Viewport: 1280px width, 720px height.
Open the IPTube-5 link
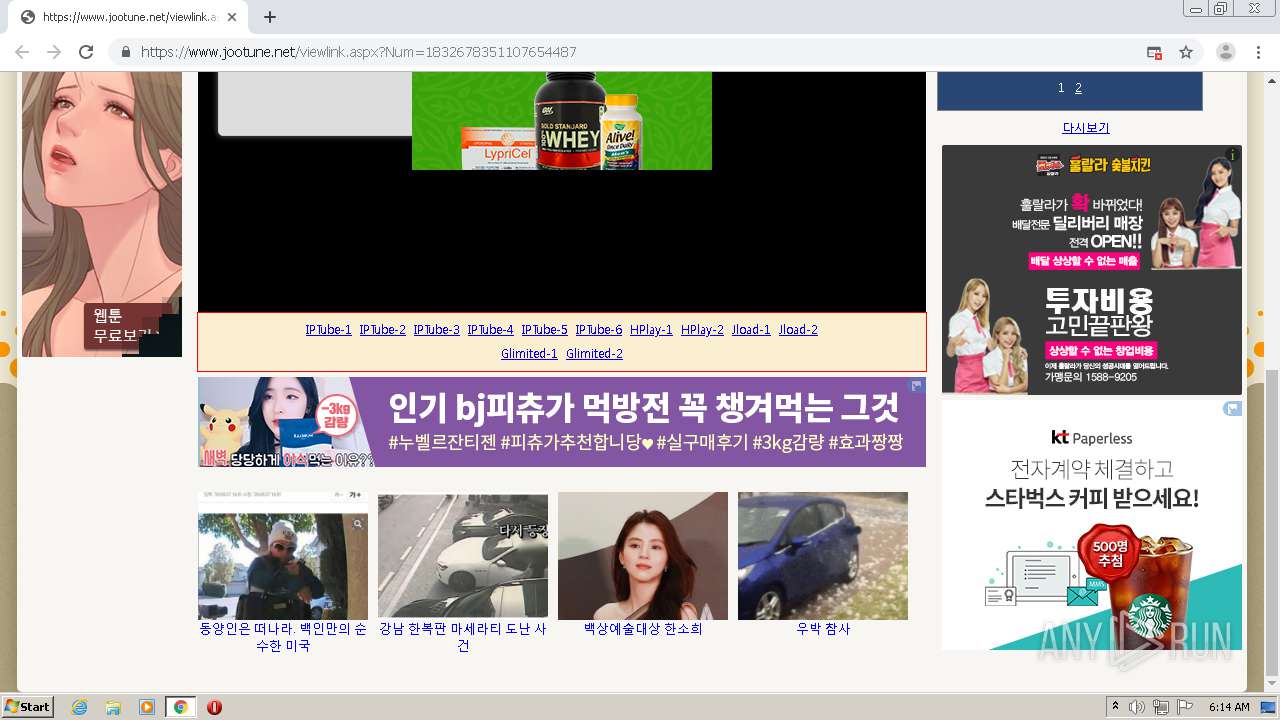point(544,330)
